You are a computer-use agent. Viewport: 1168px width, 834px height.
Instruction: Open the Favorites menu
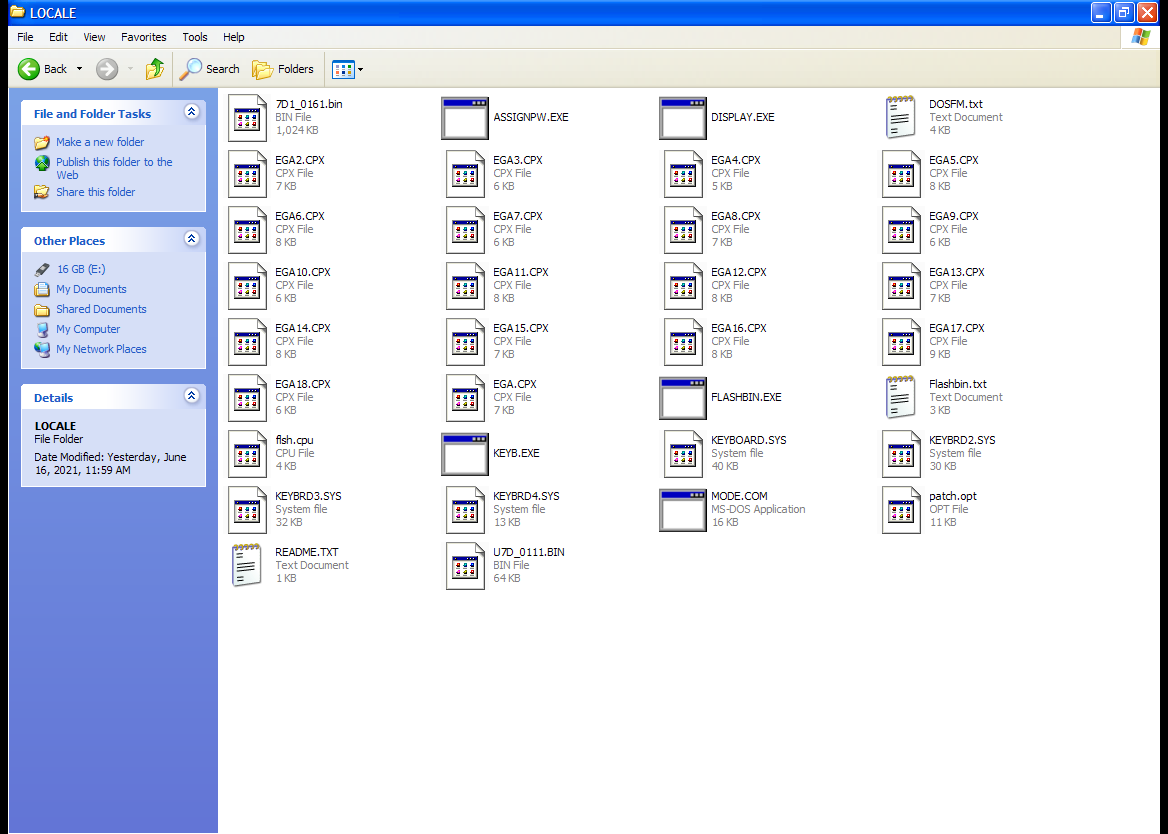tap(144, 37)
